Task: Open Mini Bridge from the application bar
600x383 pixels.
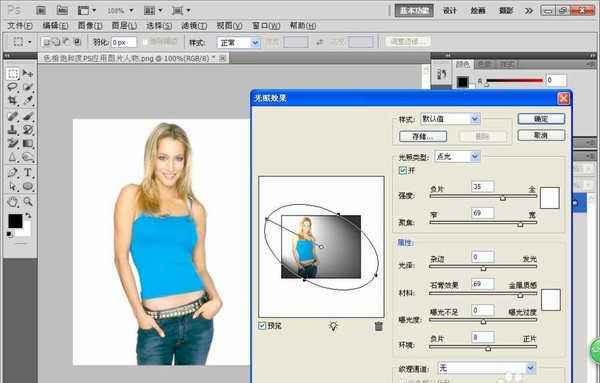Action: 62,10
